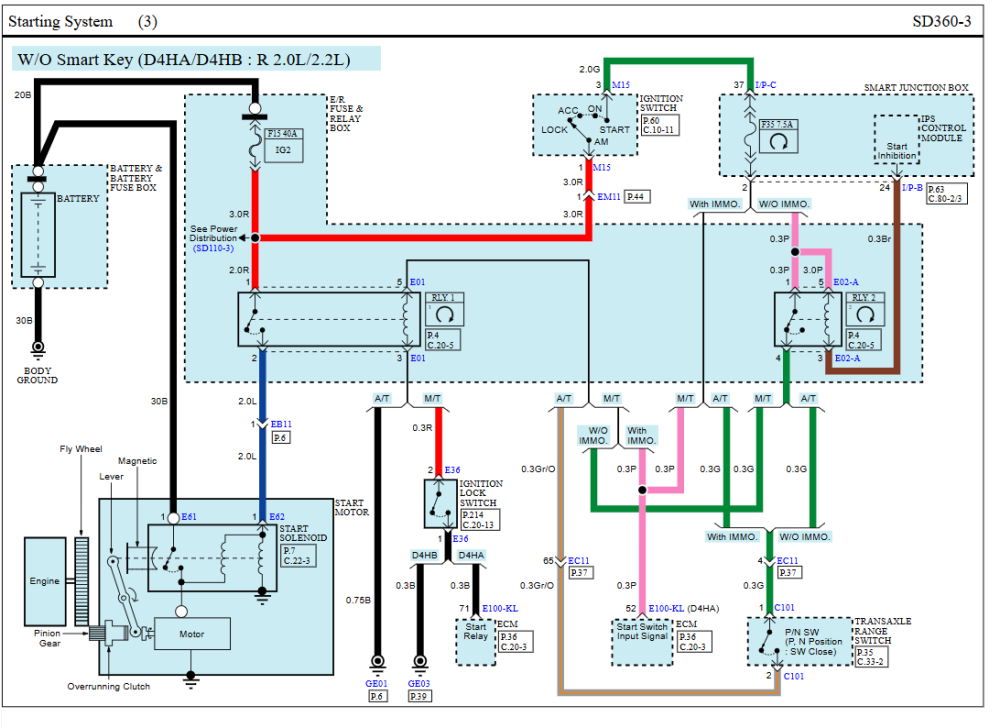Open the GE03 ground reference link

click(x=419, y=683)
